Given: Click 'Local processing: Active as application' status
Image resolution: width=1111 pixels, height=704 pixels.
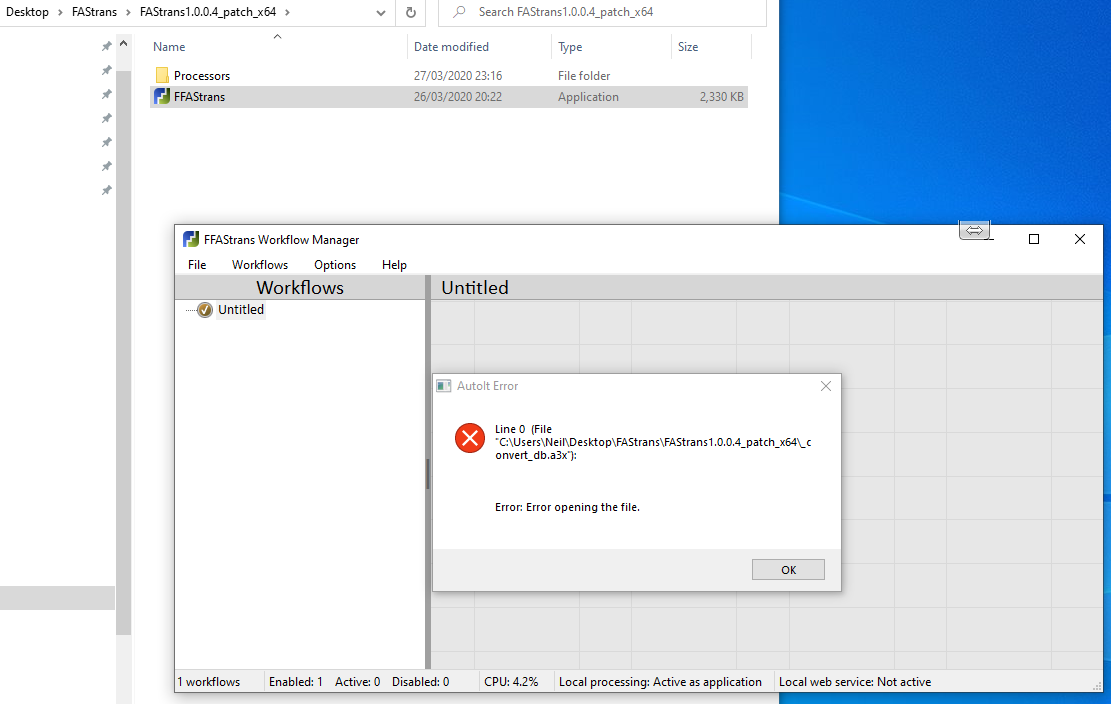Looking at the screenshot, I should pos(660,682).
